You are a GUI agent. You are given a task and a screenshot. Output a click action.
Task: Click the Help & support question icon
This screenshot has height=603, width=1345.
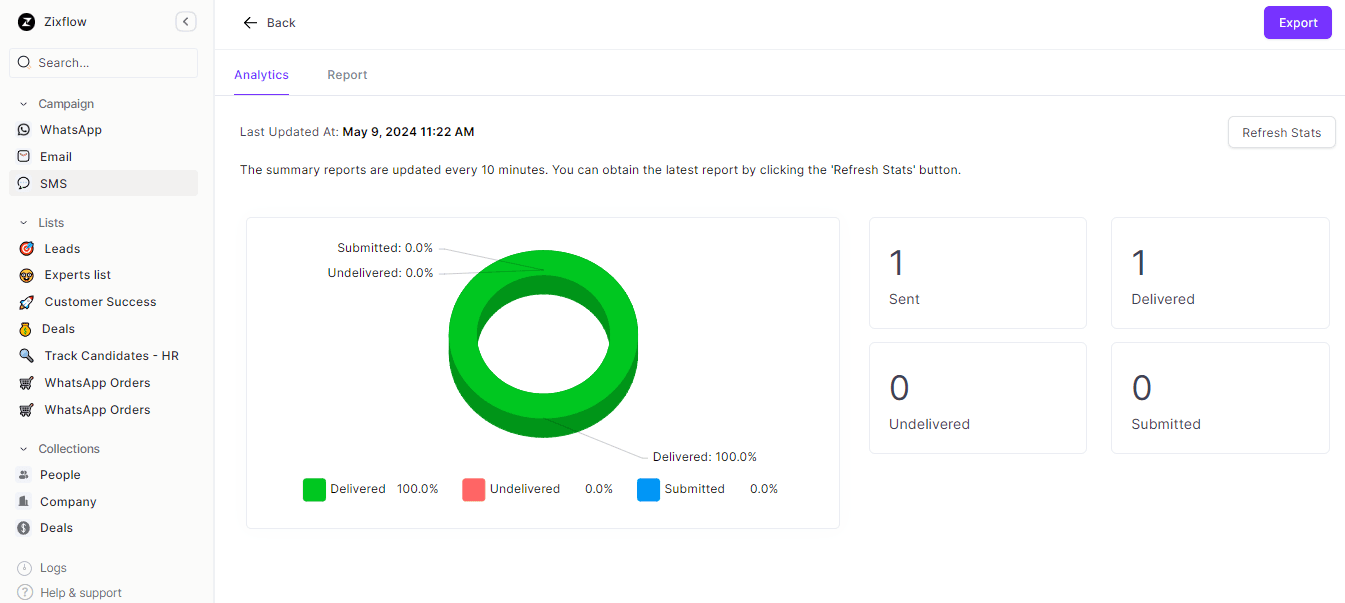(x=25, y=592)
